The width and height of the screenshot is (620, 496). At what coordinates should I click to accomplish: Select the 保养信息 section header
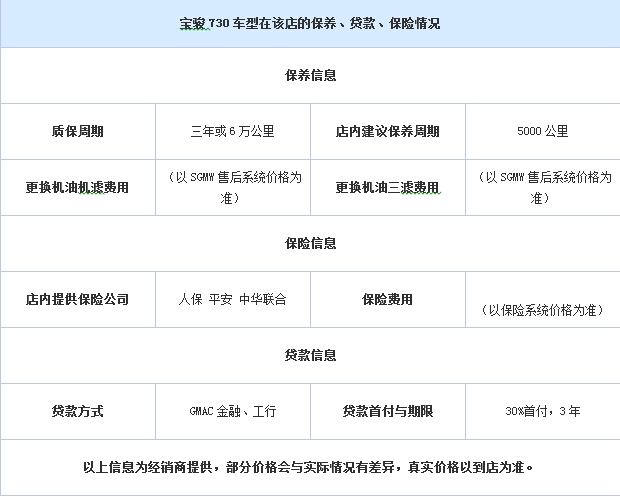click(310, 76)
